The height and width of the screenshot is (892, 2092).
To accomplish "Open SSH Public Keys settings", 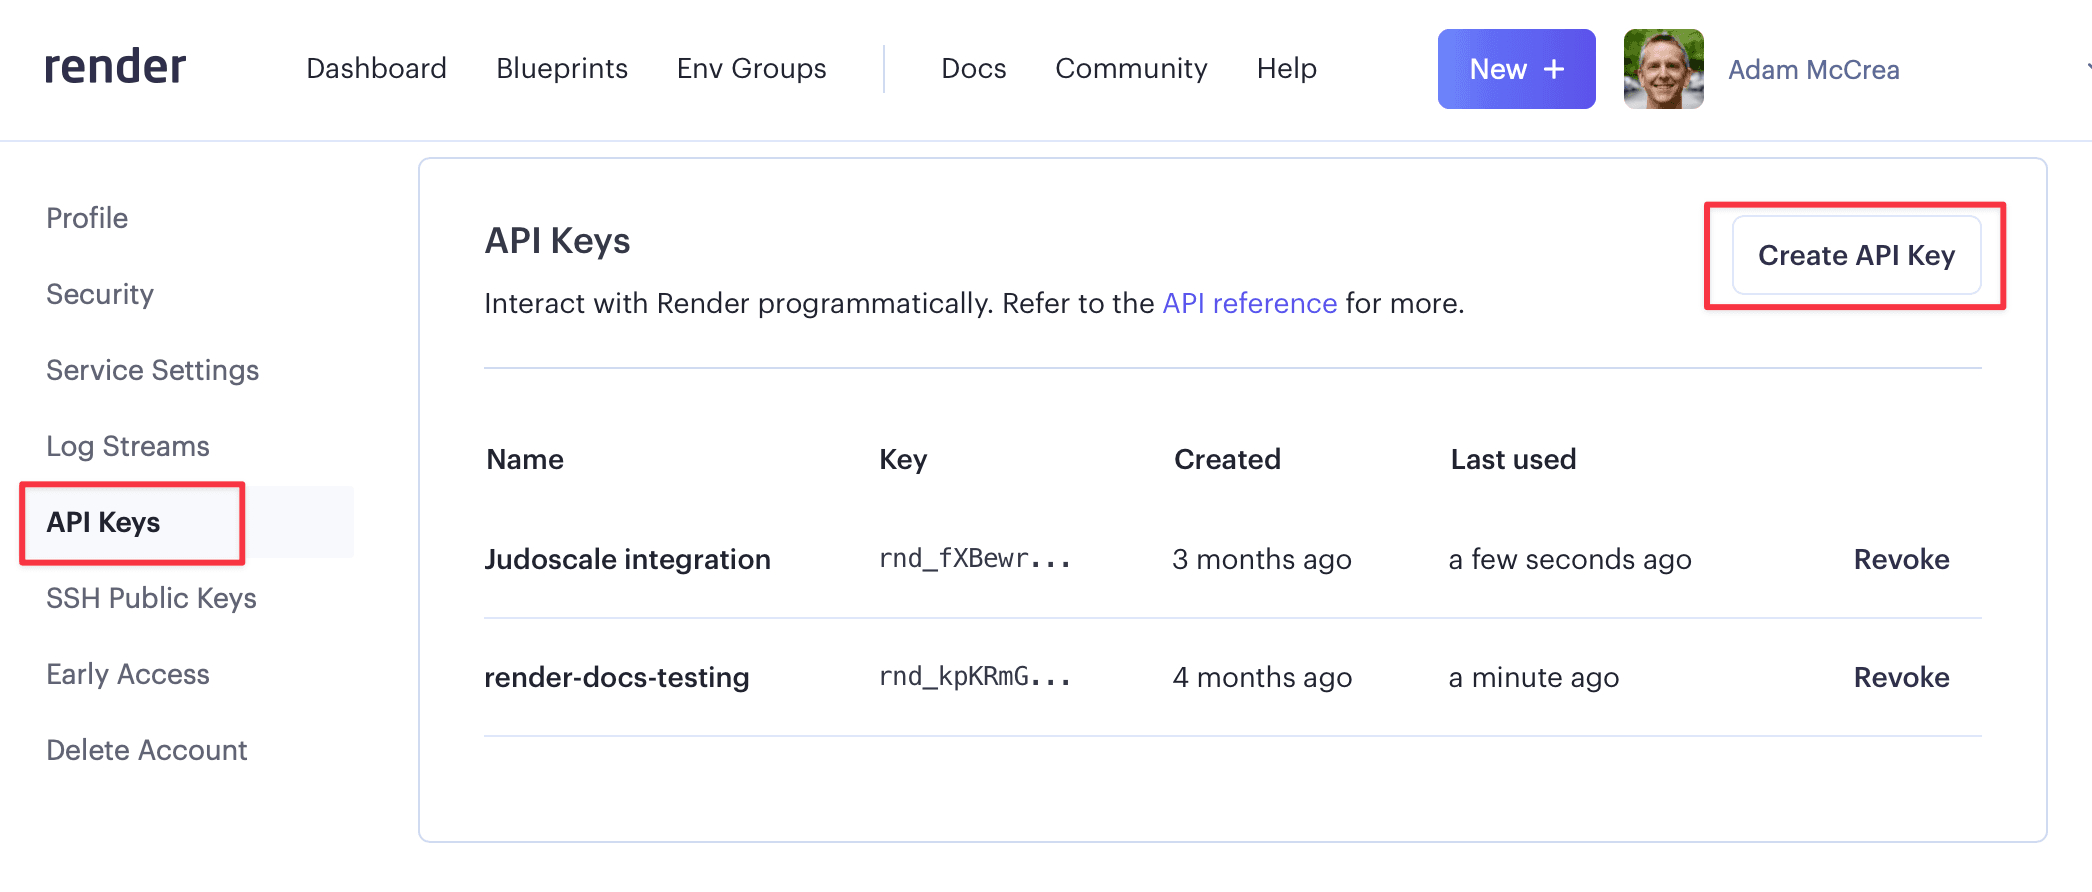I will pos(151,598).
